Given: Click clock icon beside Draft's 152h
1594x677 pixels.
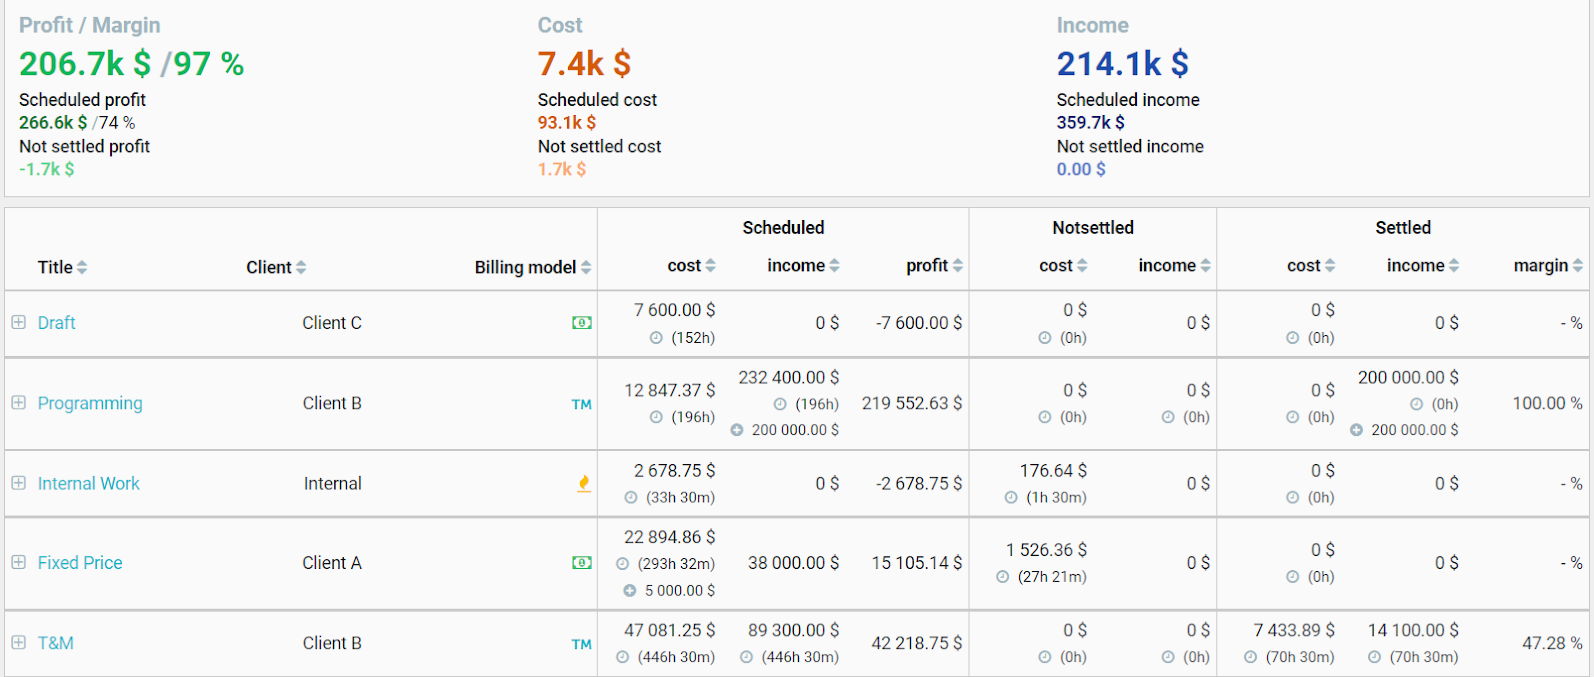Looking at the screenshot, I should coord(656,338).
